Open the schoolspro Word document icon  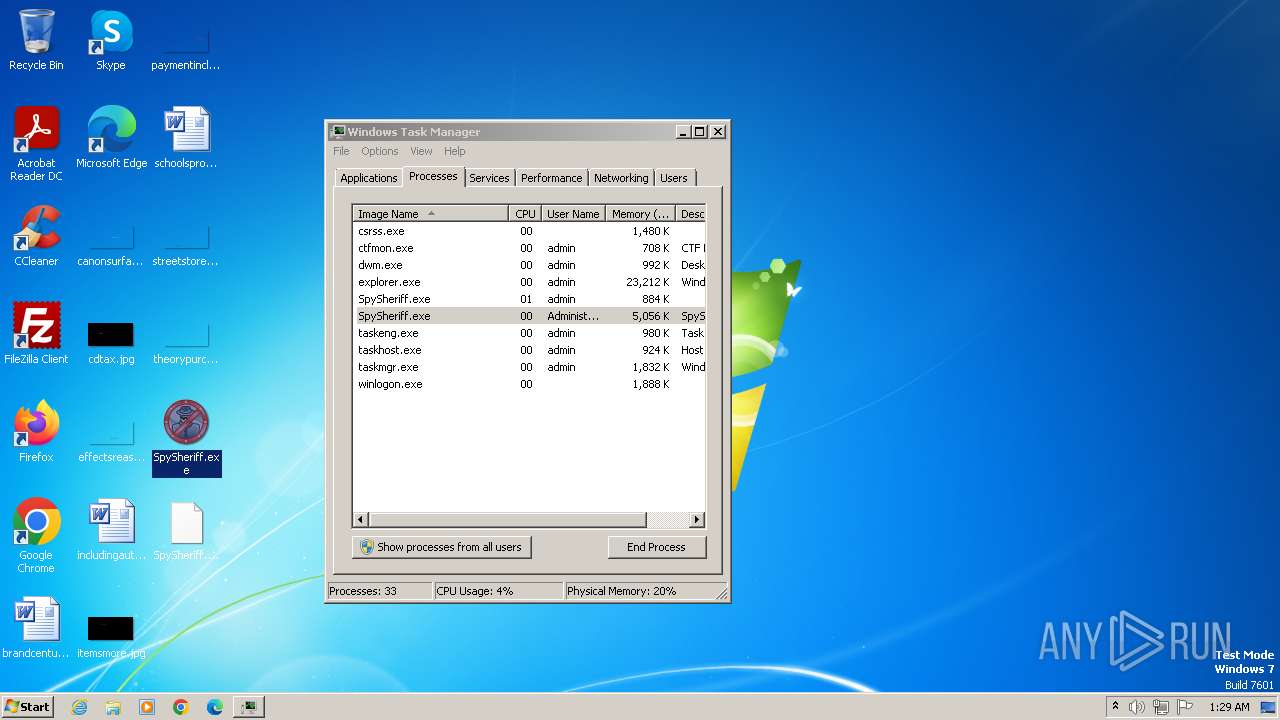coord(186,138)
